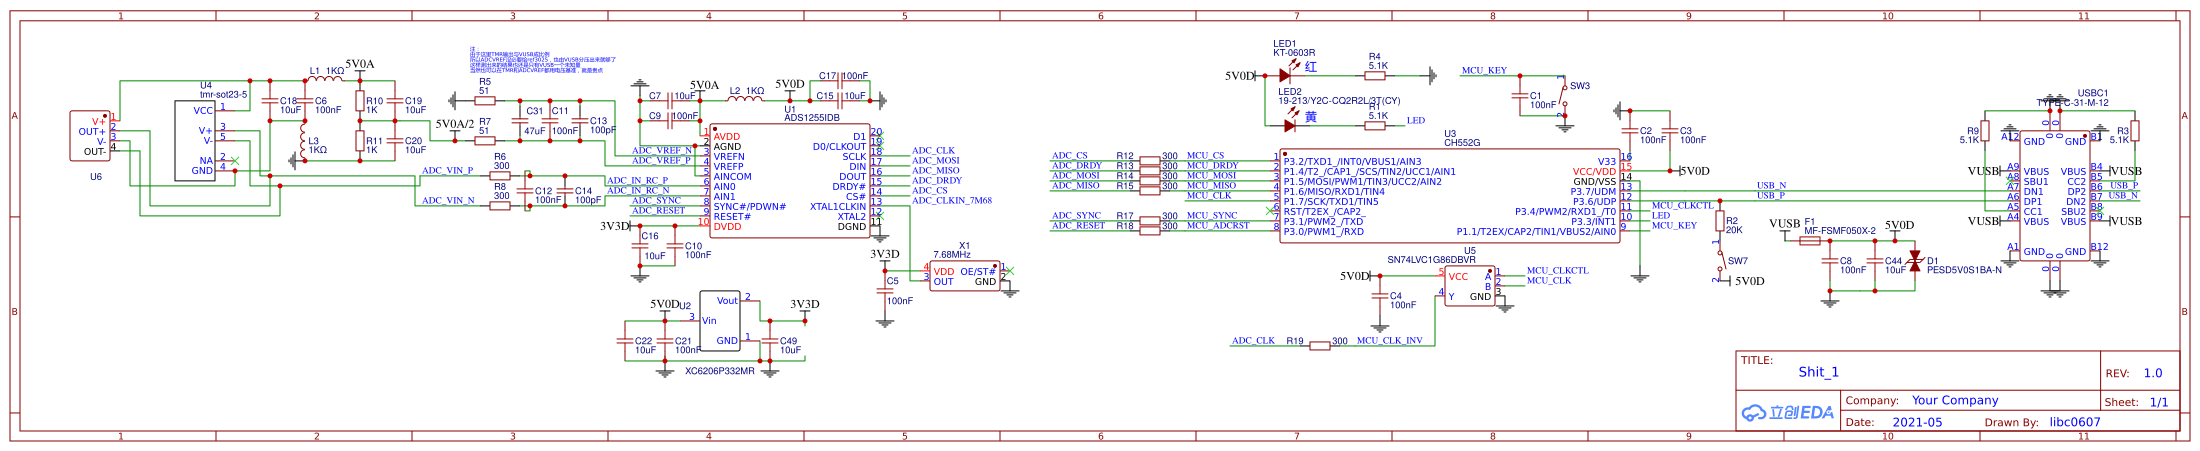Image resolution: width=2200 pixels, height=451 pixels.
Task: Click the EDA logo in title block
Action: 1788,412
